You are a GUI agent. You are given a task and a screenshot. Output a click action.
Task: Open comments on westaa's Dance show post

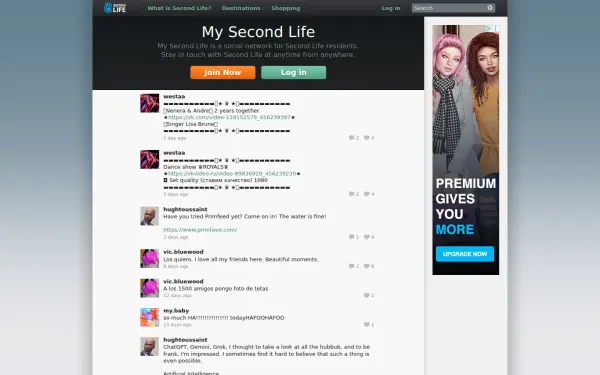click(x=354, y=194)
